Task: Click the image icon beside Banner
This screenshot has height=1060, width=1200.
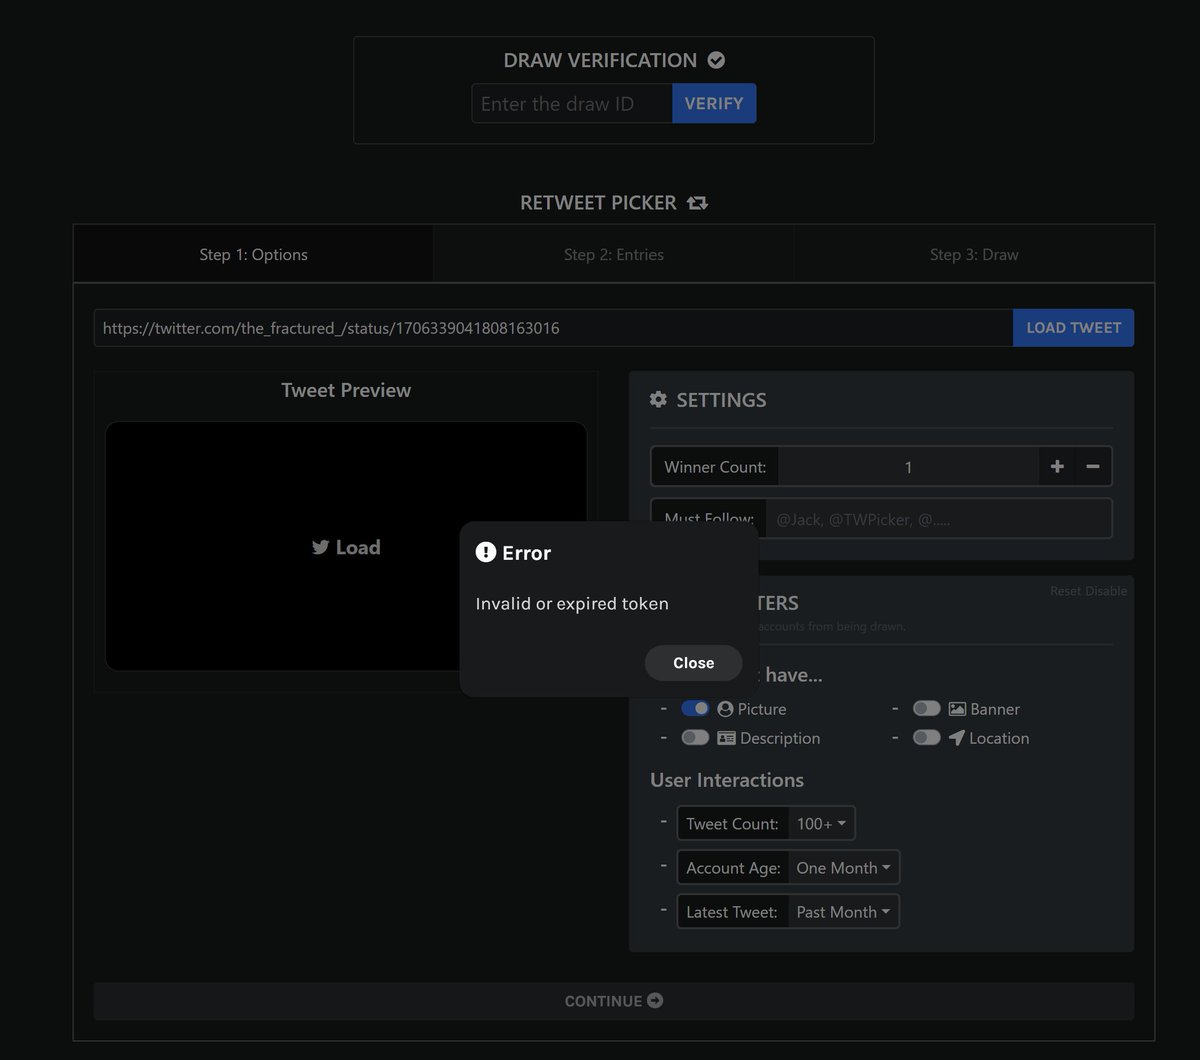Action: tap(957, 709)
